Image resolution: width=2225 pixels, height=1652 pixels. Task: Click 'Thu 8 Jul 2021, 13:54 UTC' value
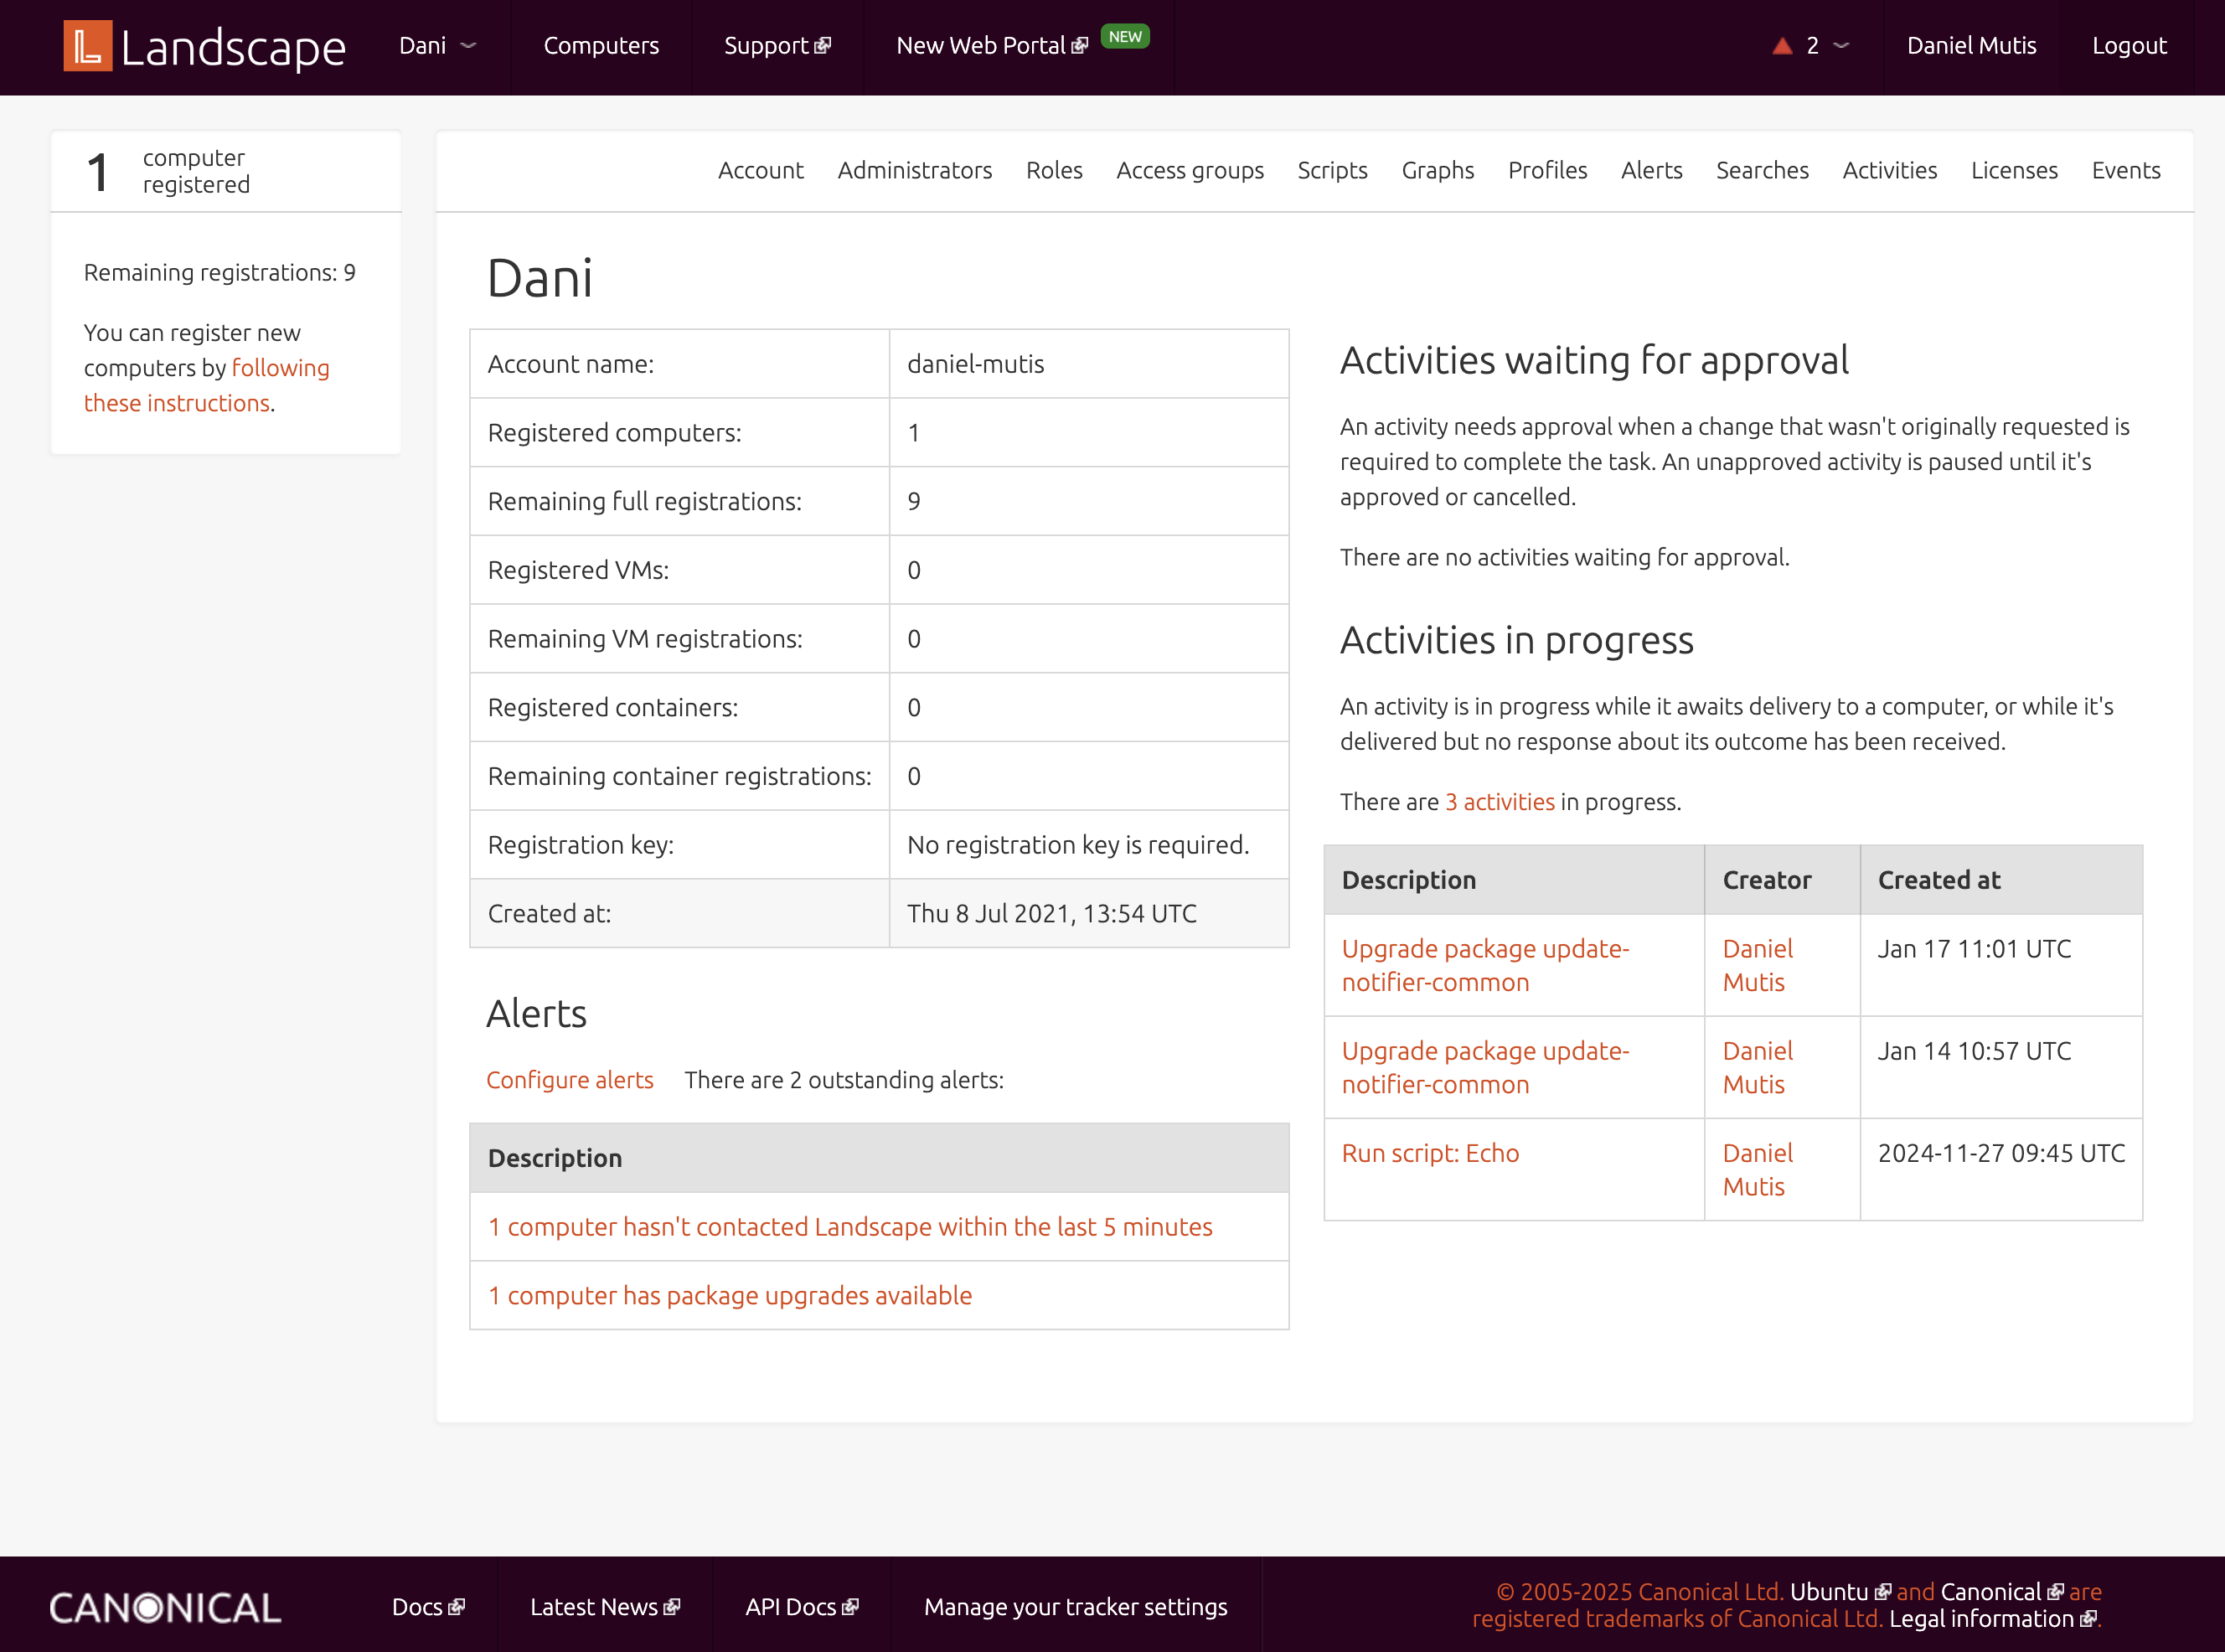point(1051,914)
